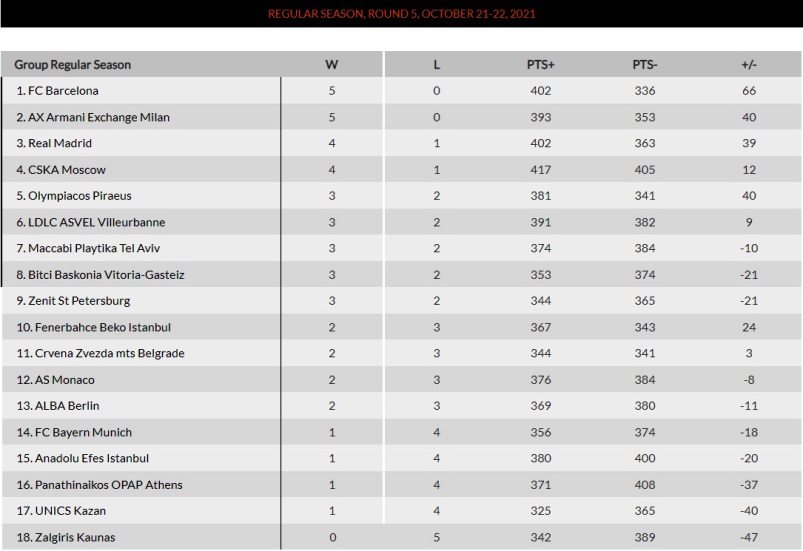Select AS Monaco in the table
This screenshot has width=803, height=551.
pos(65,380)
